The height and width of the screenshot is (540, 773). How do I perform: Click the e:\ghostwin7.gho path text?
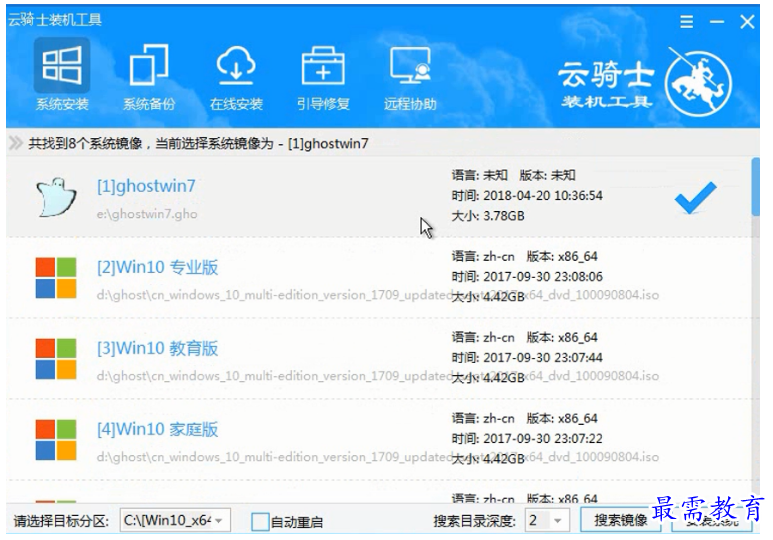(147, 214)
